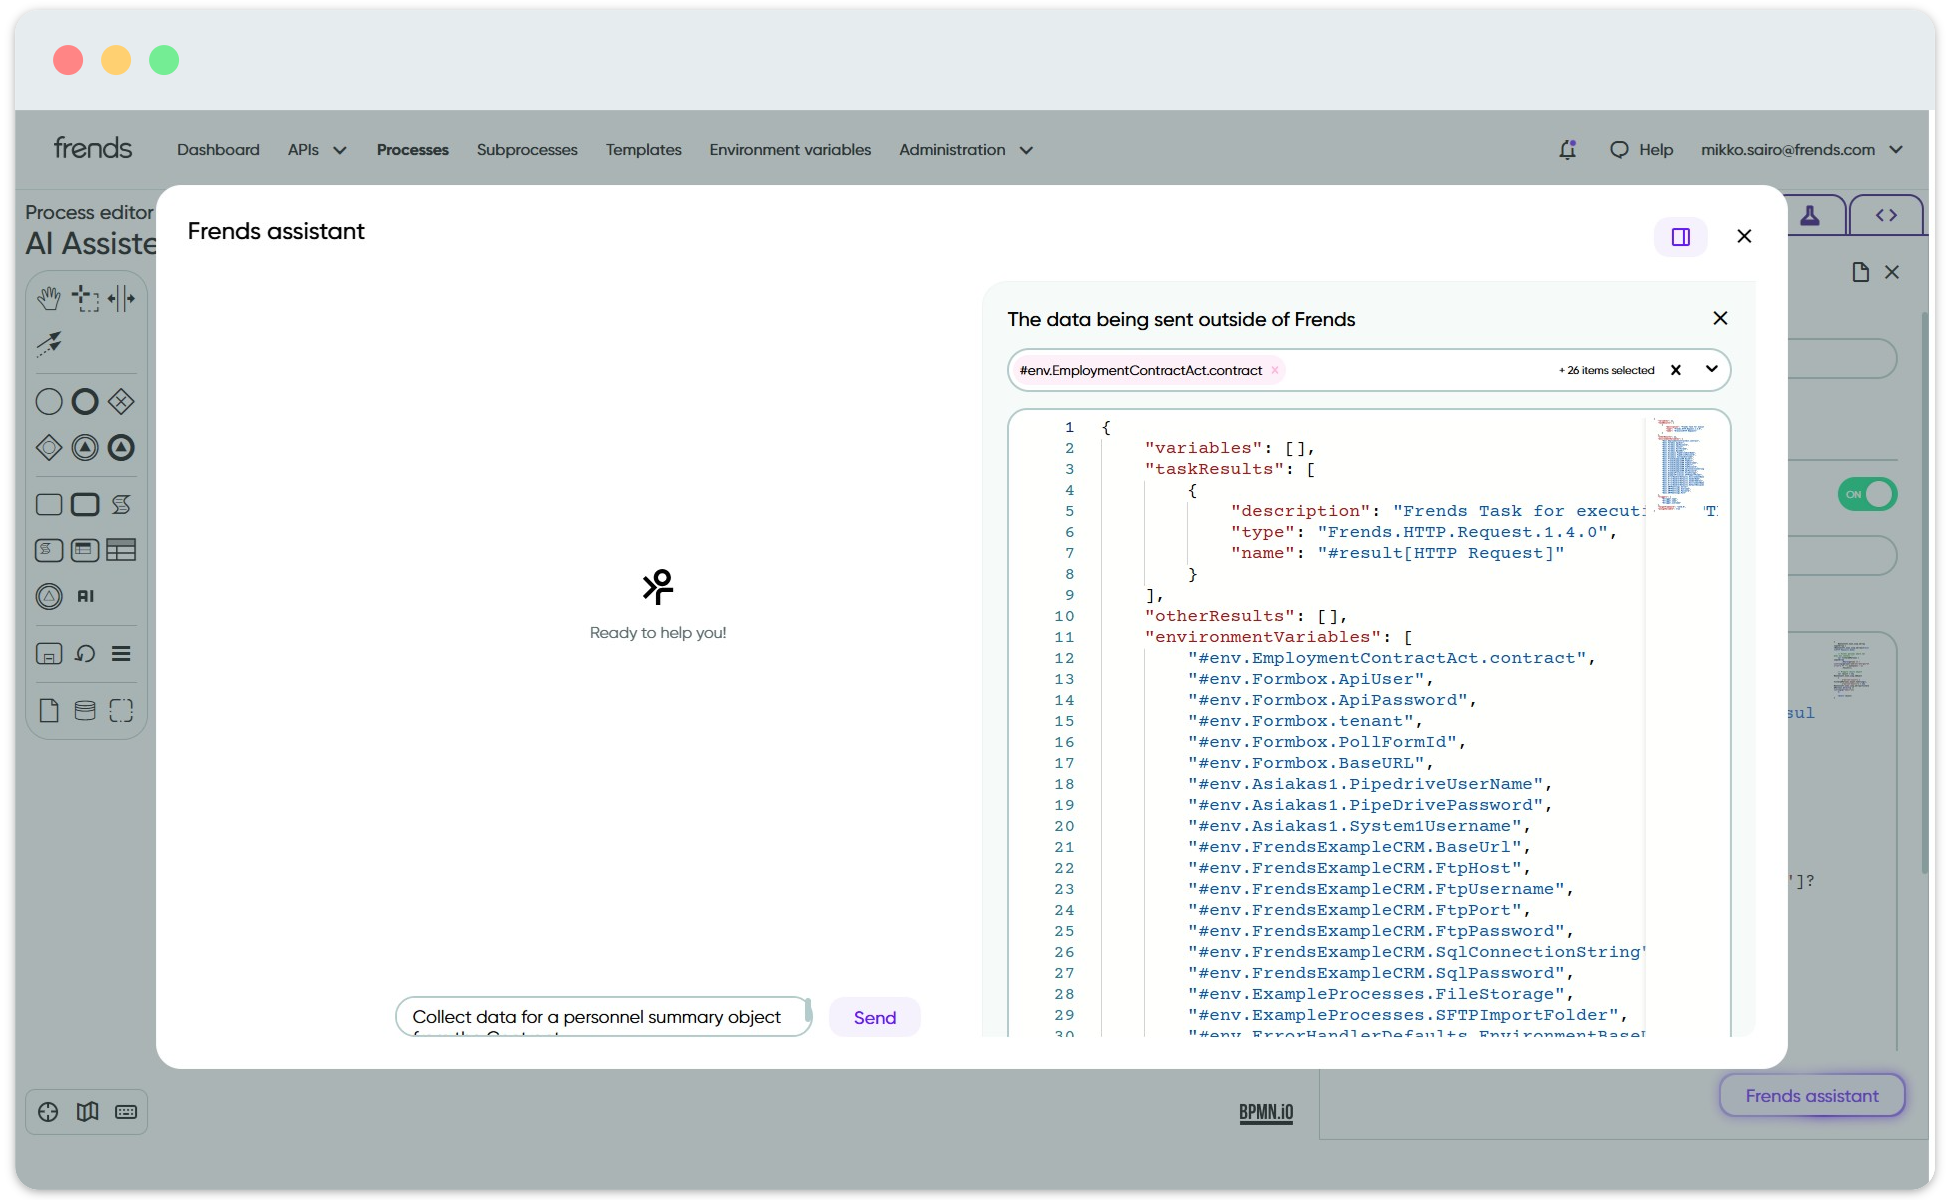Toggle the side panel layout icon
Screen dimensions: 1950x1200
coord(1680,237)
